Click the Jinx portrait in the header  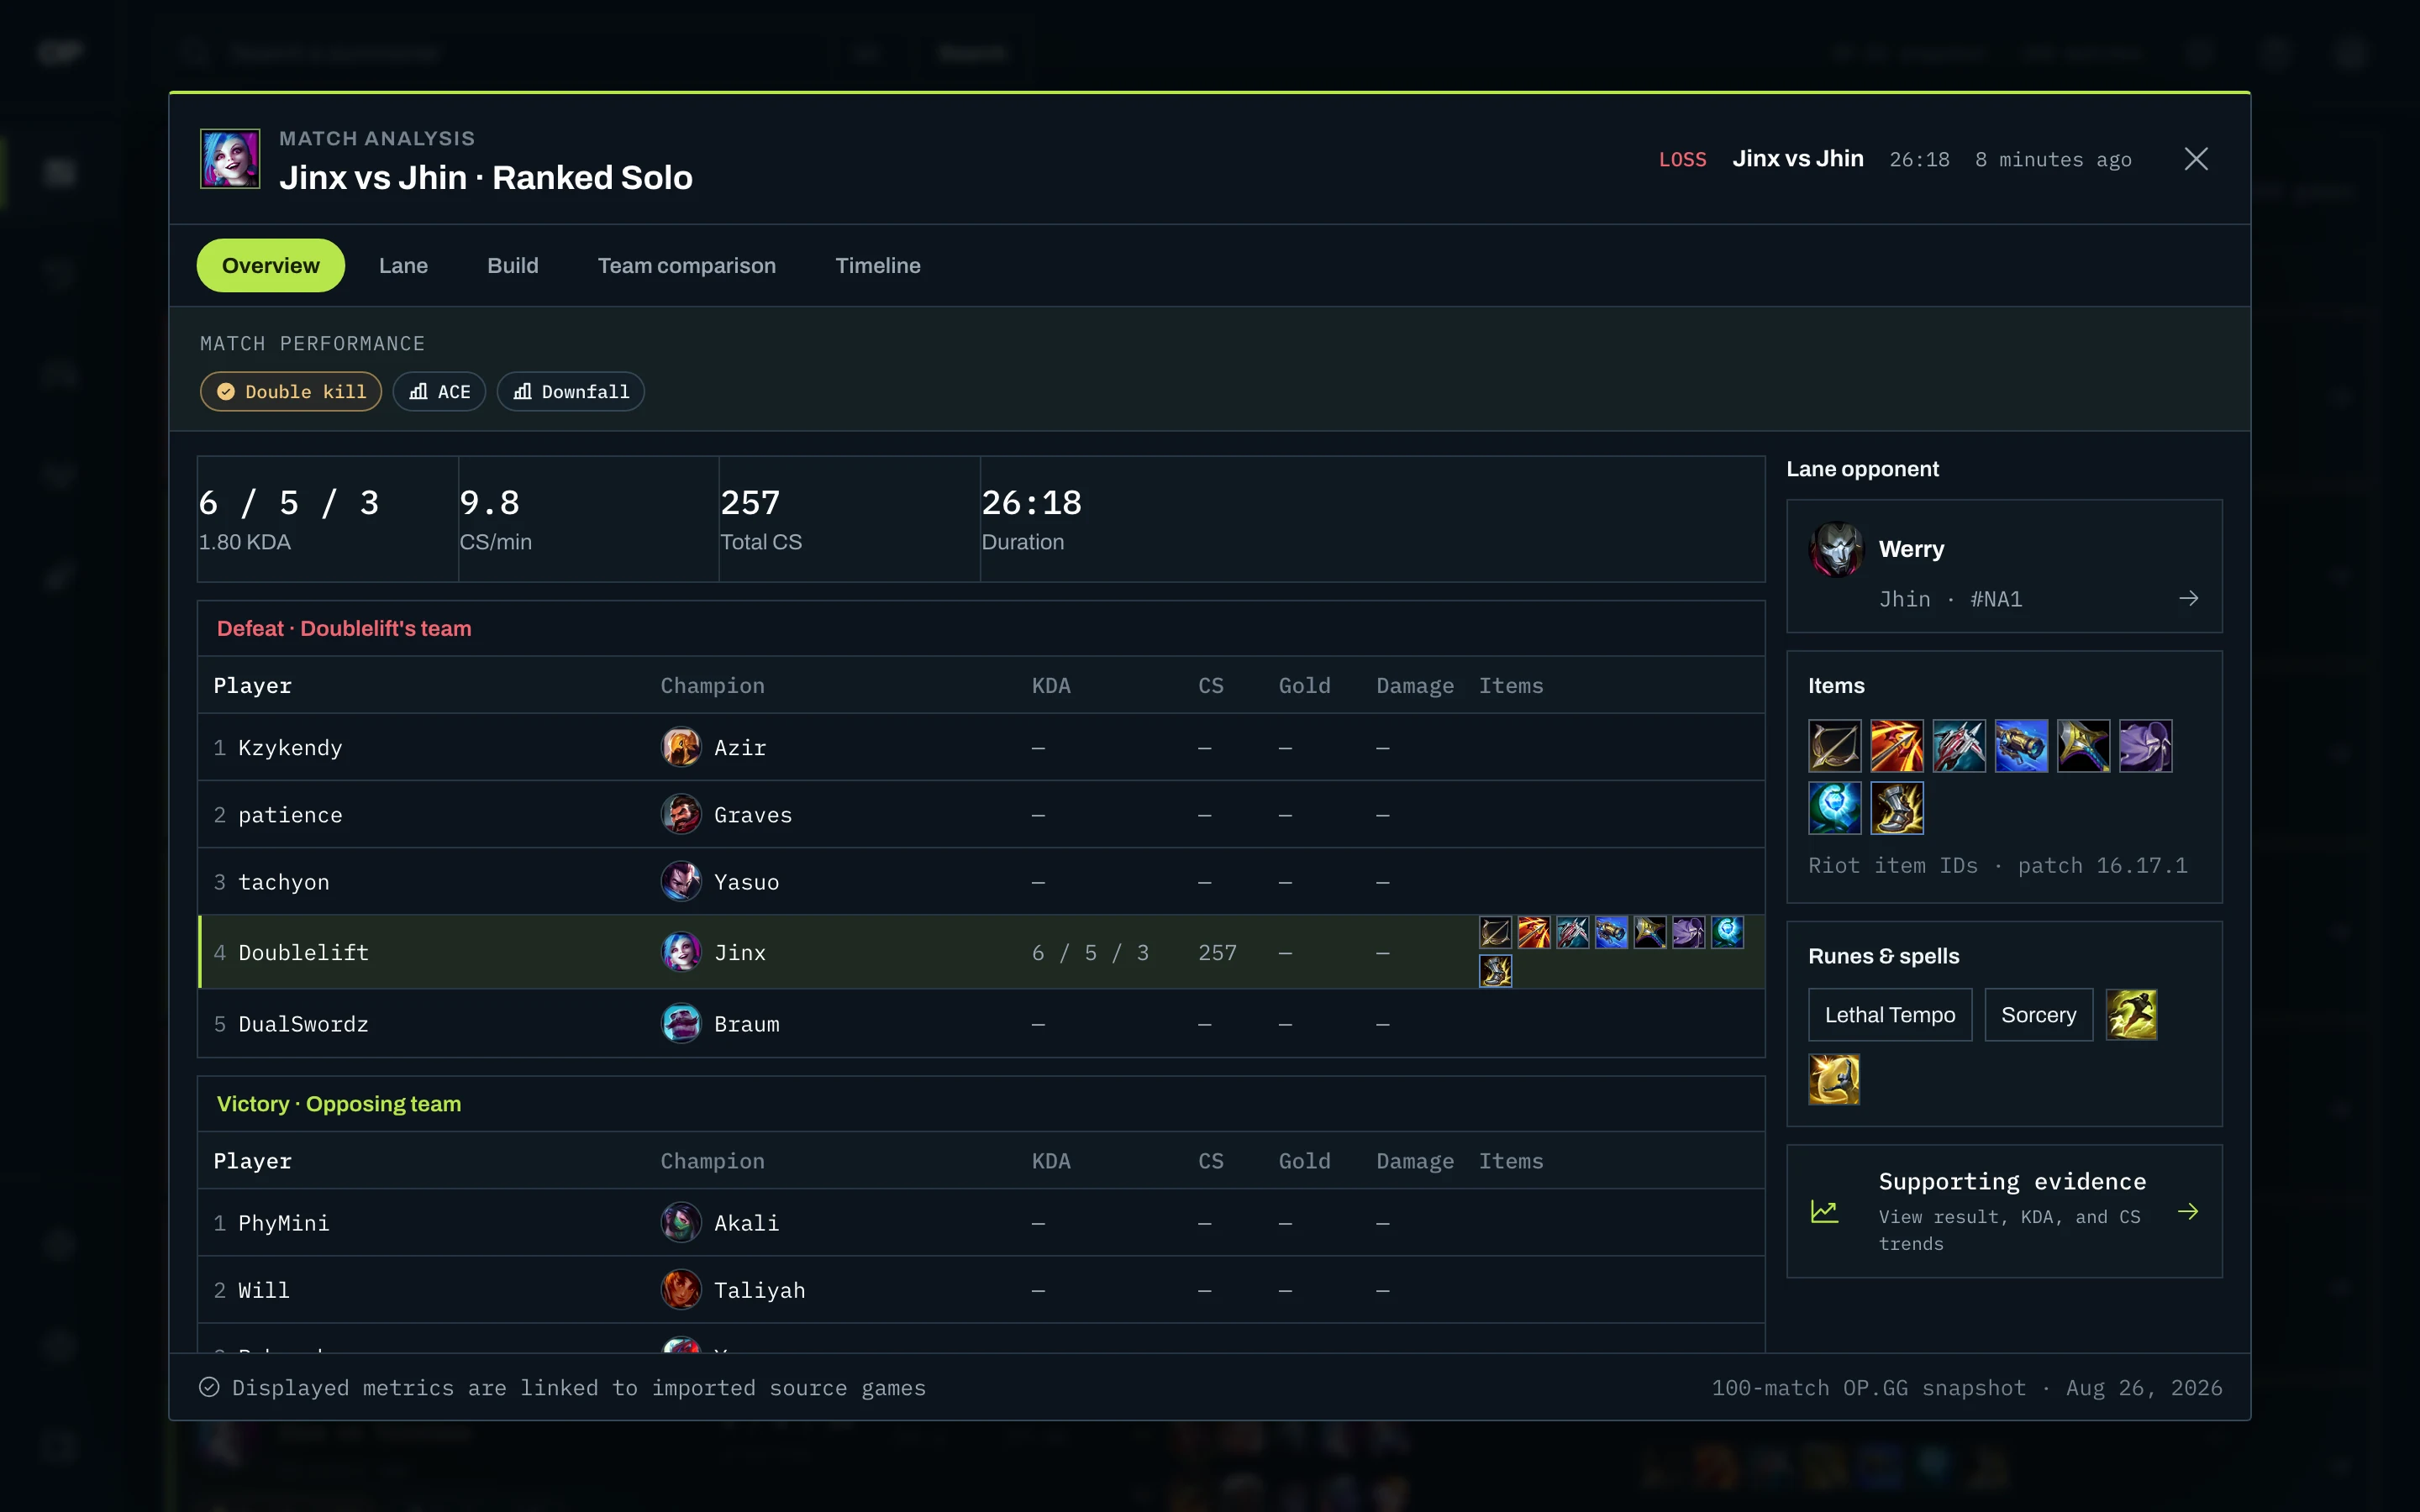tap(230, 158)
